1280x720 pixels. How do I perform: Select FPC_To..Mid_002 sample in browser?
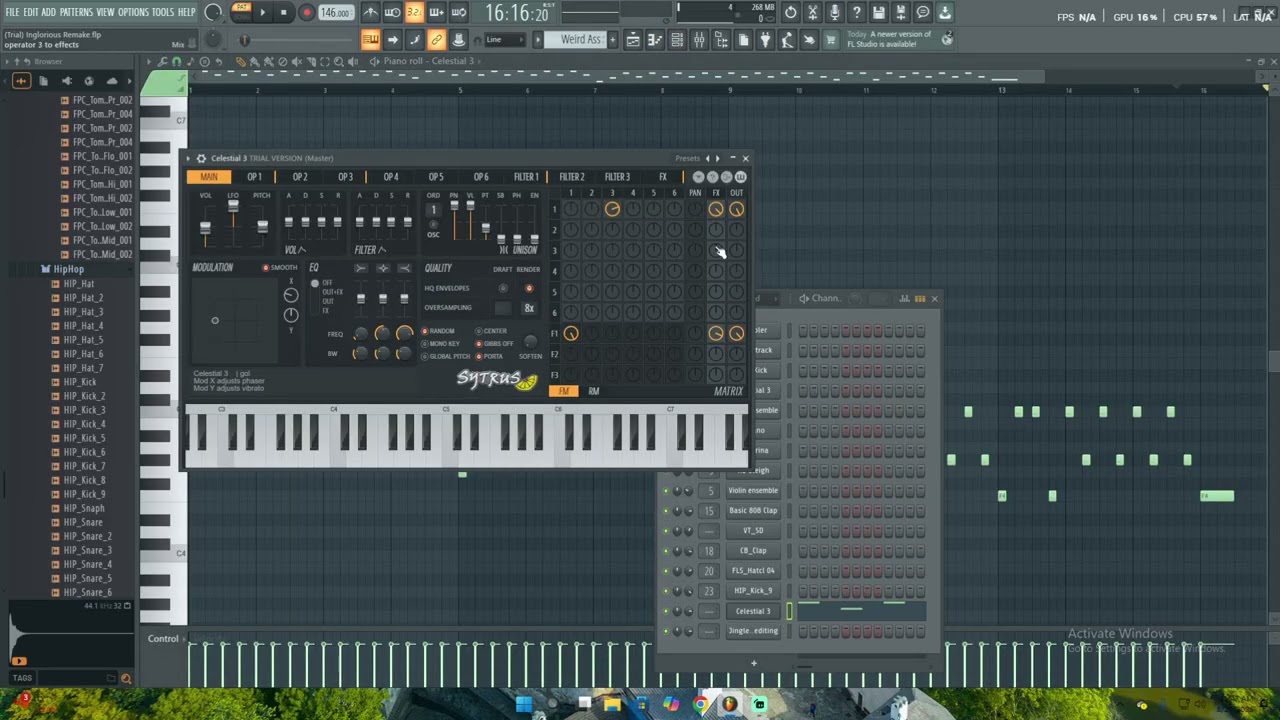click(x=102, y=254)
